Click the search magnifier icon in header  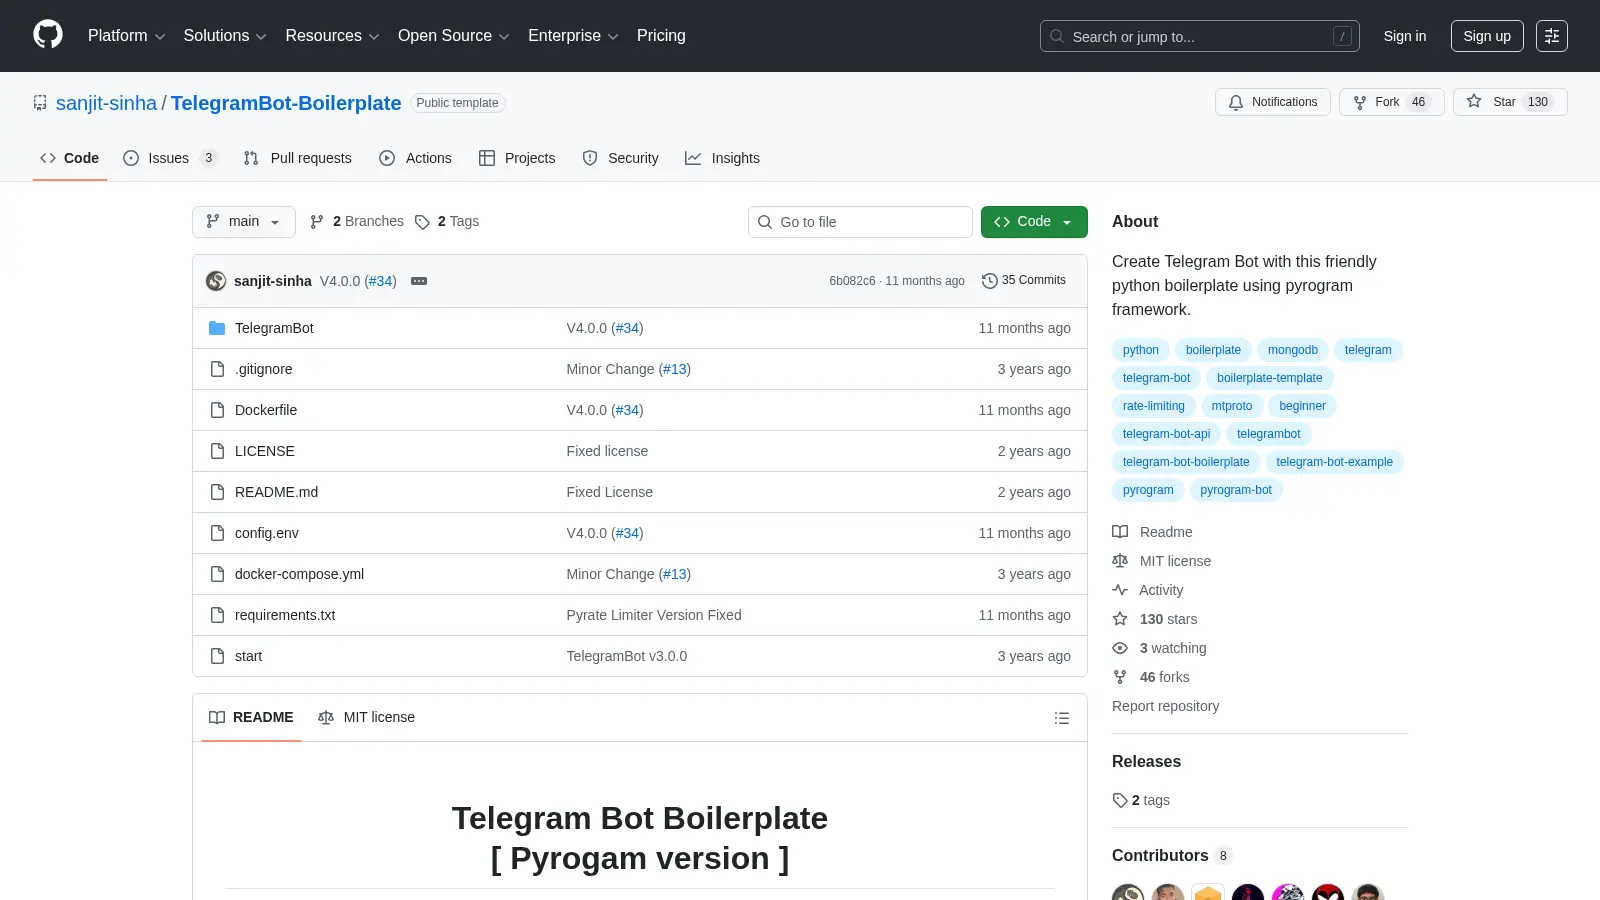click(x=1057, y=36)
